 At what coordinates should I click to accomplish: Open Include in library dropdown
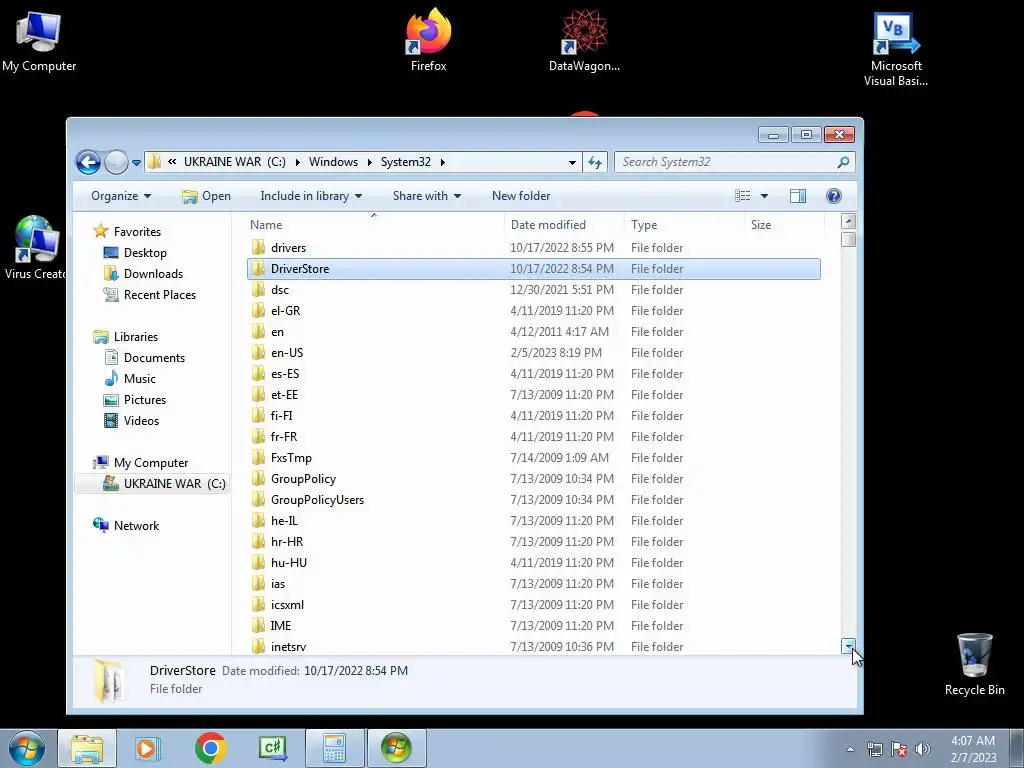[311, 196]
